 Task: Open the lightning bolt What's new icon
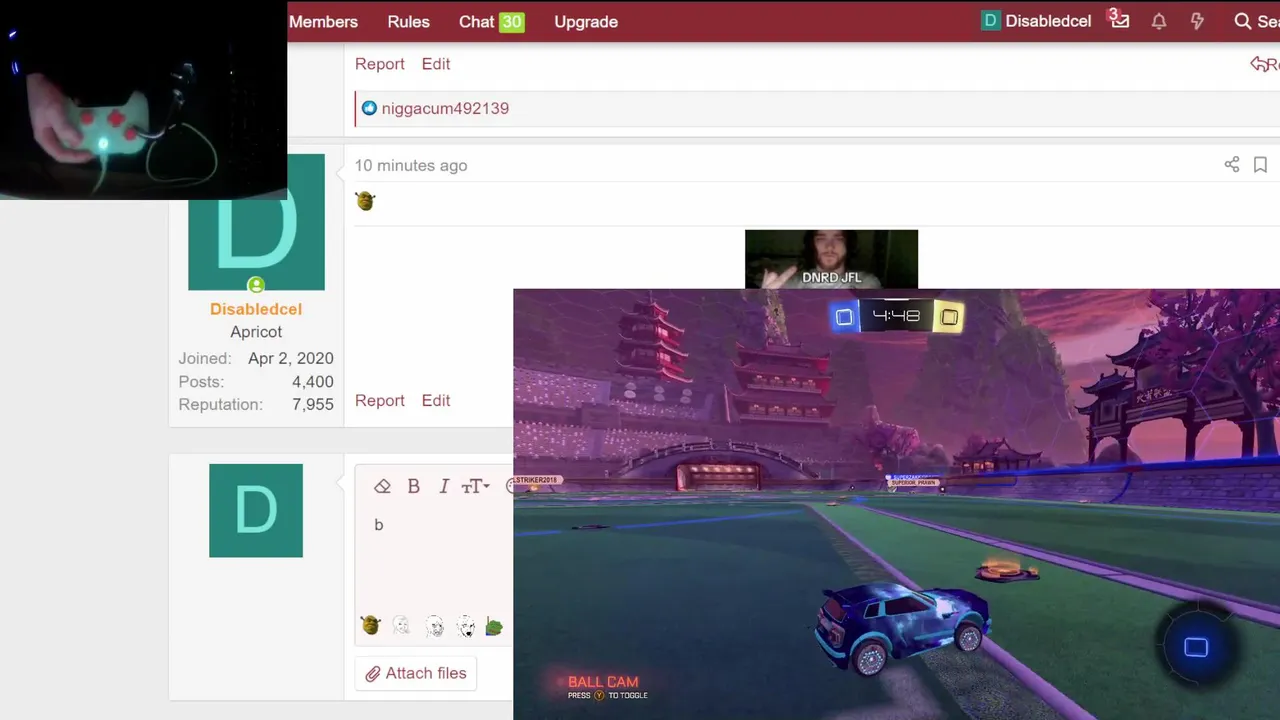[x=1197, y=21]
